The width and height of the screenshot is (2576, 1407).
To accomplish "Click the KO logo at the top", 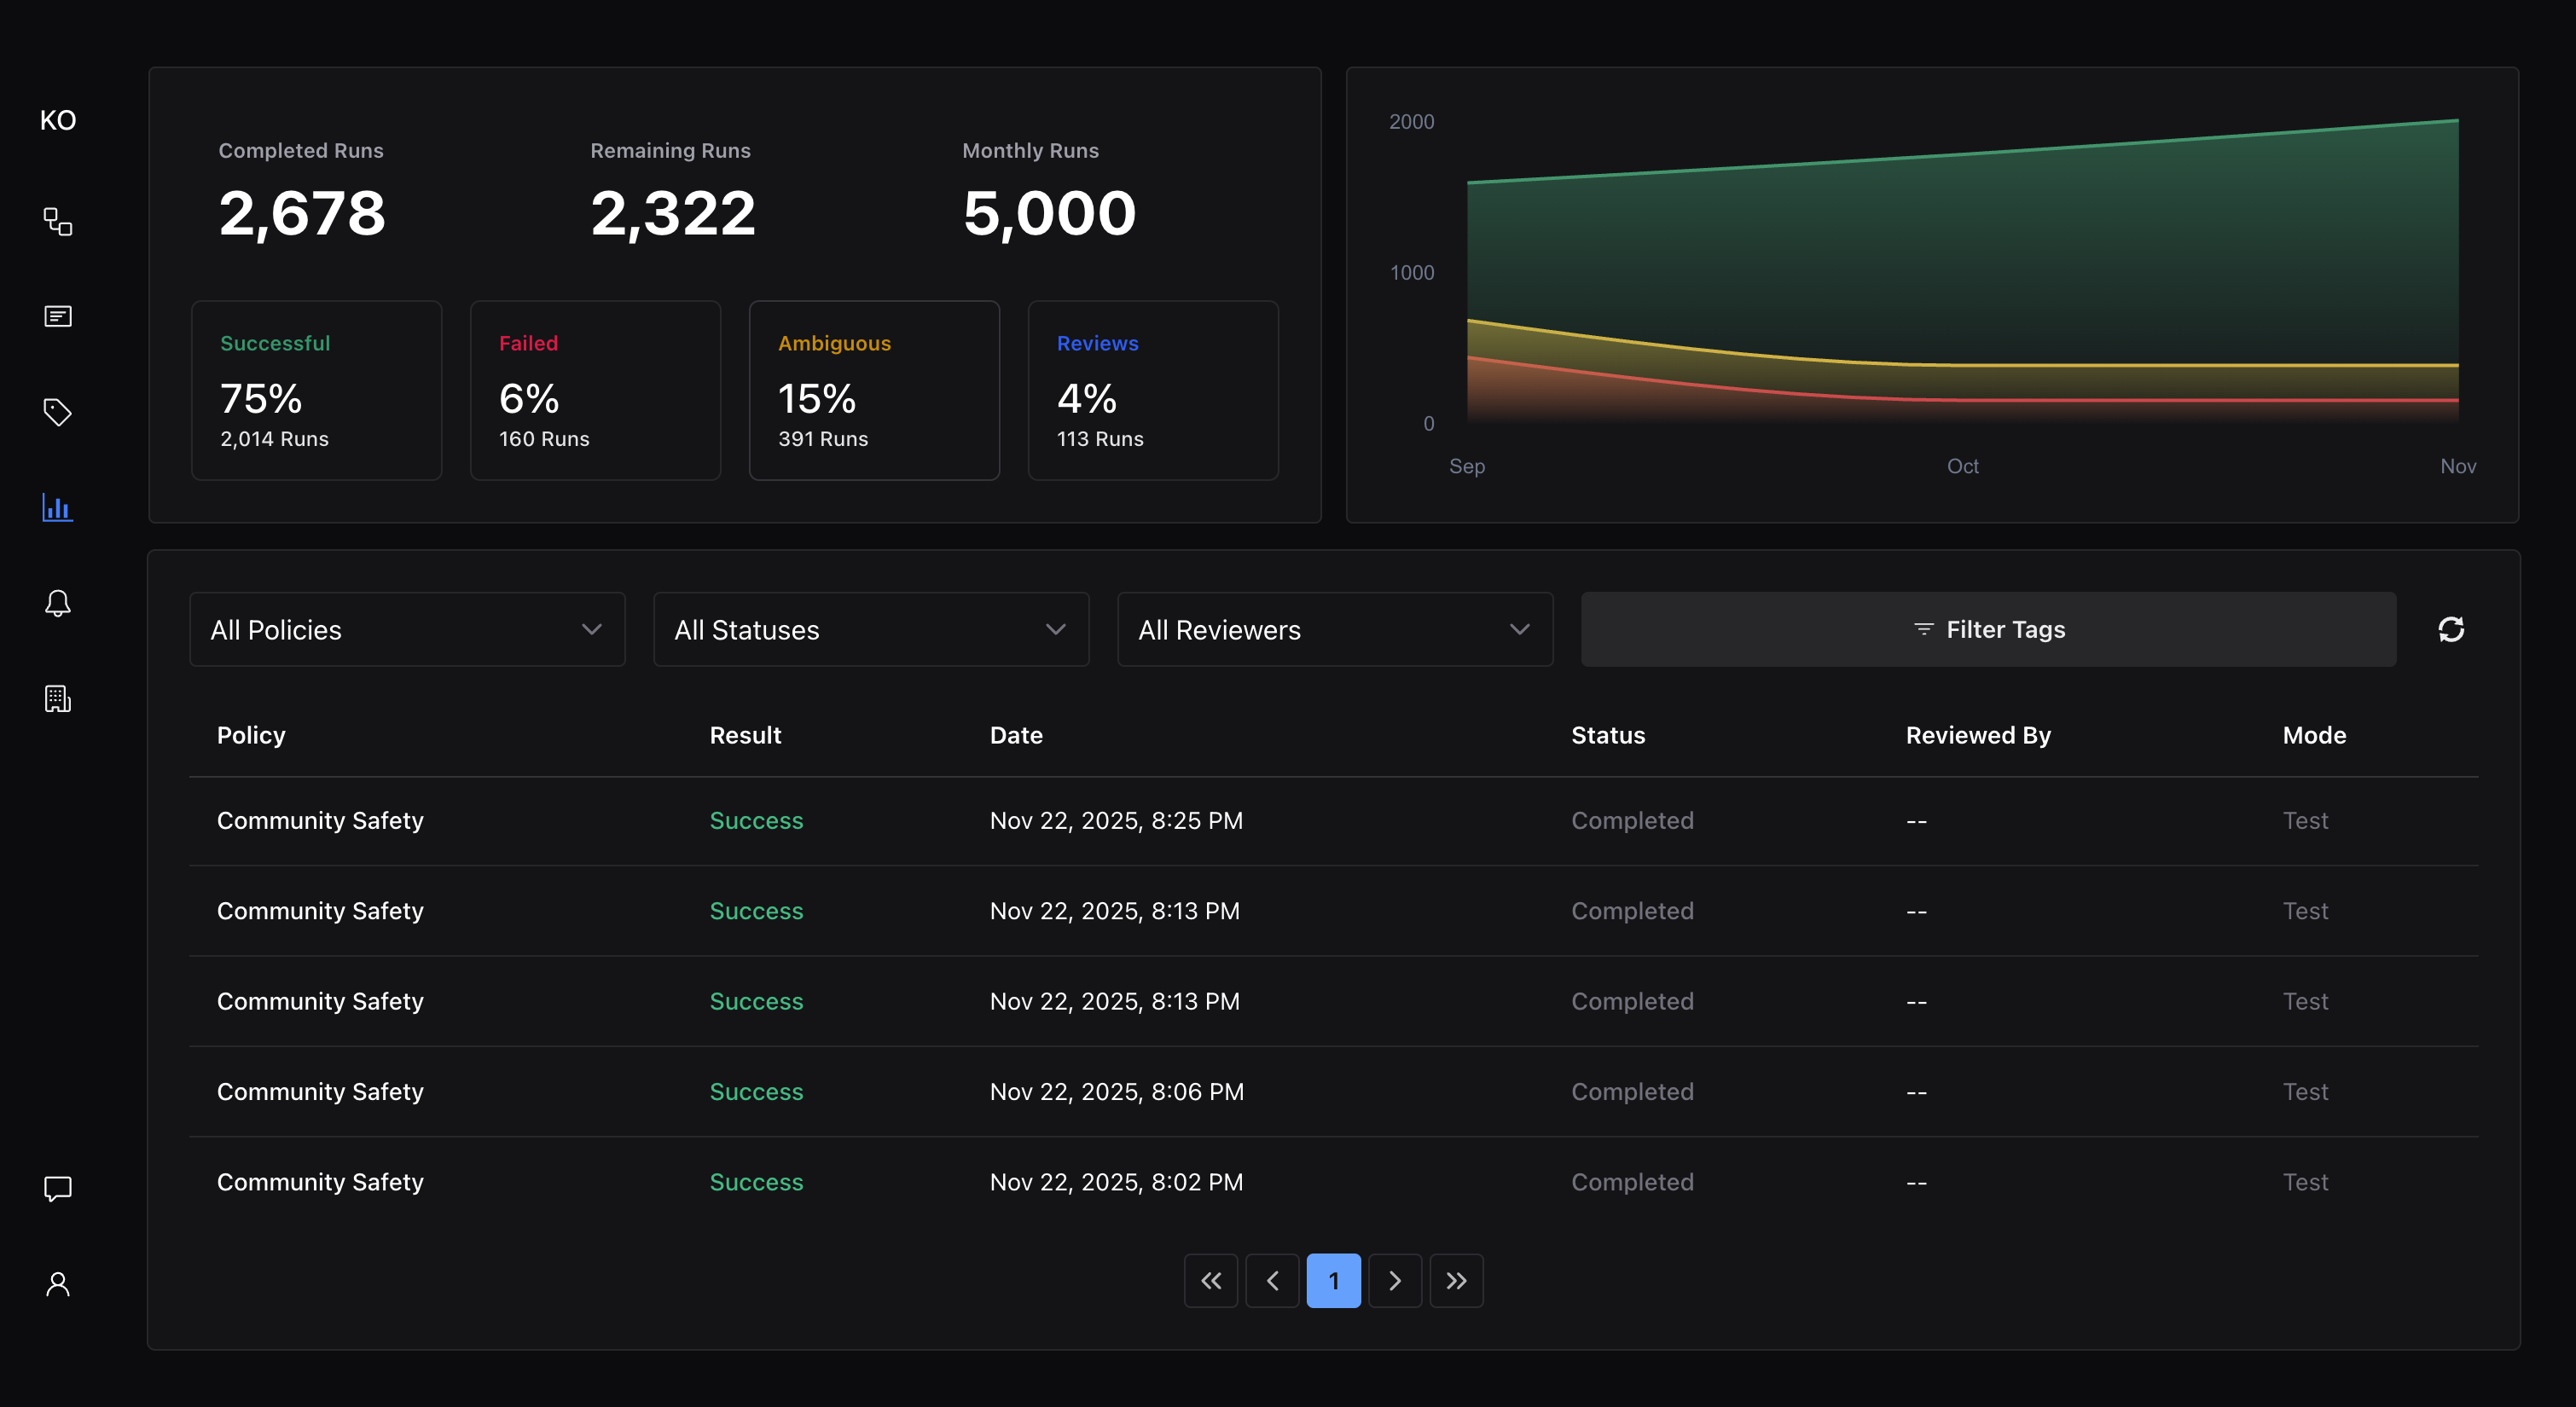I will click(x=57, y=120).
